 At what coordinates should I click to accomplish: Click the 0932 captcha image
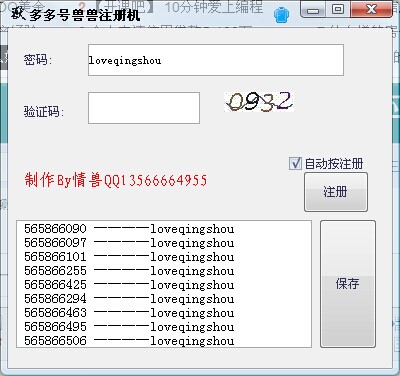259,102
